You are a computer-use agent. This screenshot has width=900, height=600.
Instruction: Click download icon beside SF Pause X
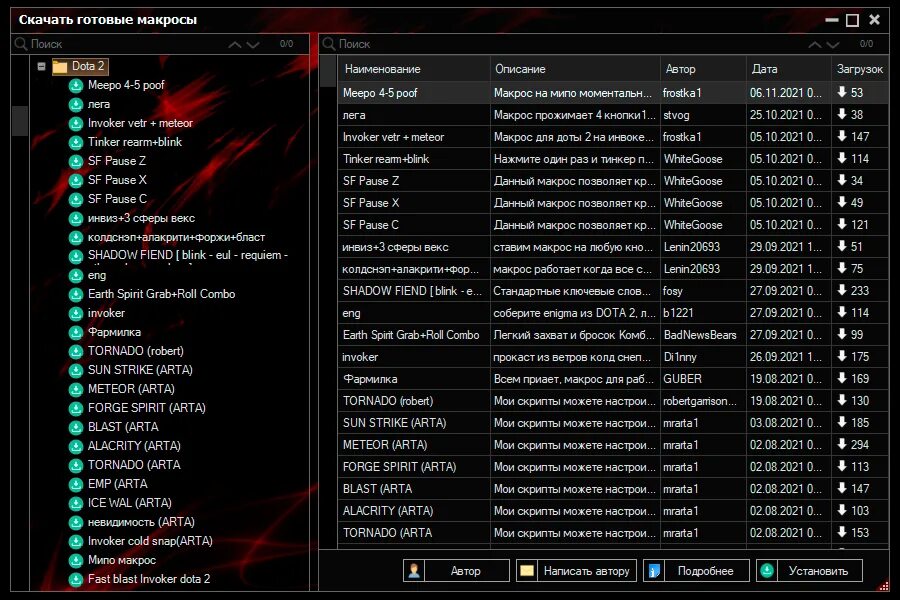76,180
